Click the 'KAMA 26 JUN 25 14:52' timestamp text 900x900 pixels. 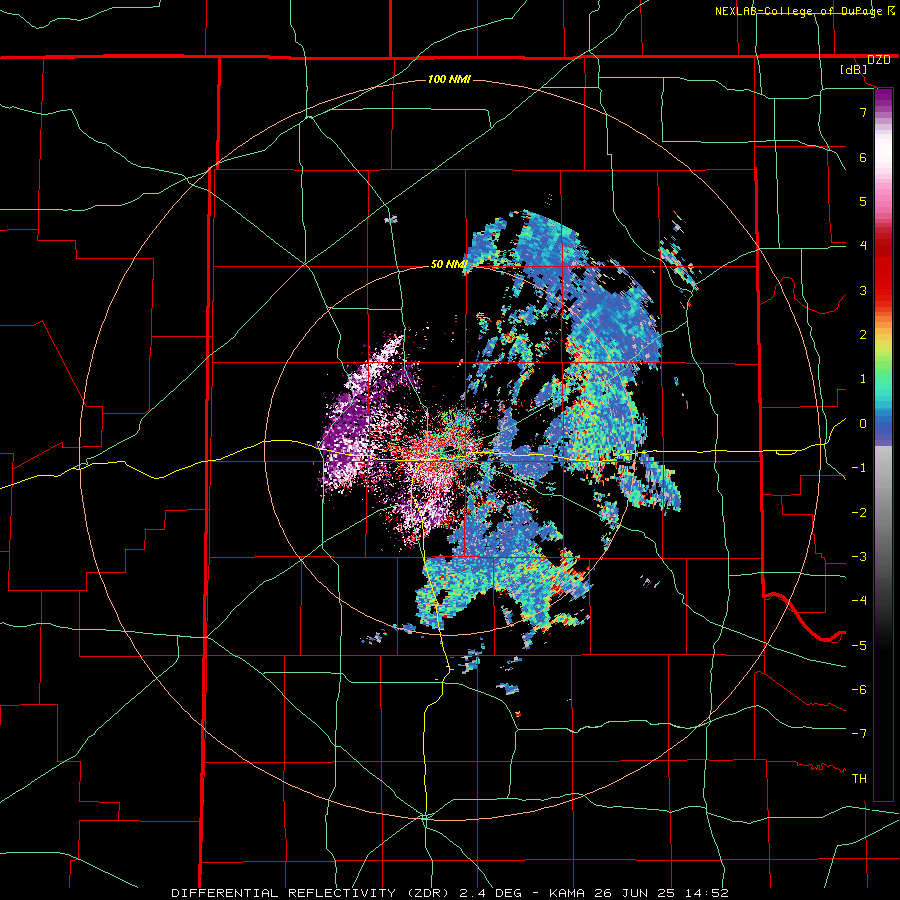point(639,893)
